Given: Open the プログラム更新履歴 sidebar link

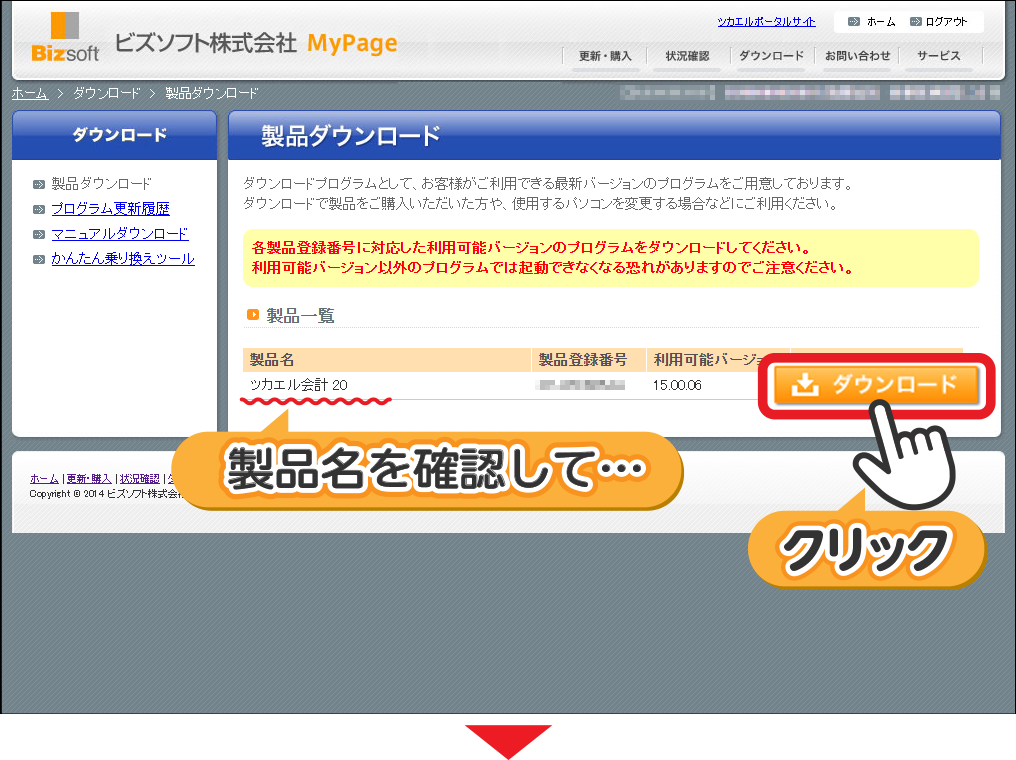Looking at the screenshot, I should pos(110,209).
